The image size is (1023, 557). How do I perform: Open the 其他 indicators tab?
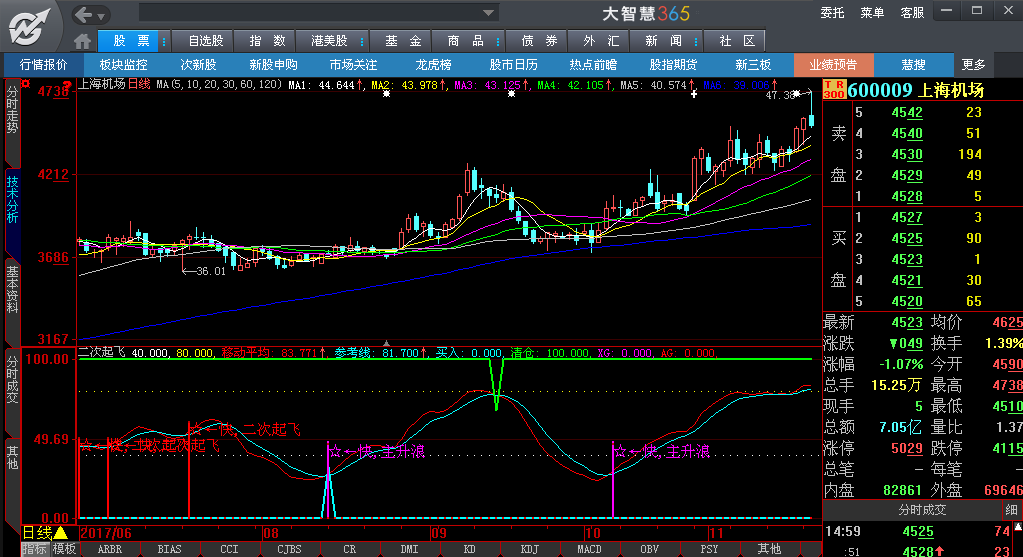click(769, 549)
